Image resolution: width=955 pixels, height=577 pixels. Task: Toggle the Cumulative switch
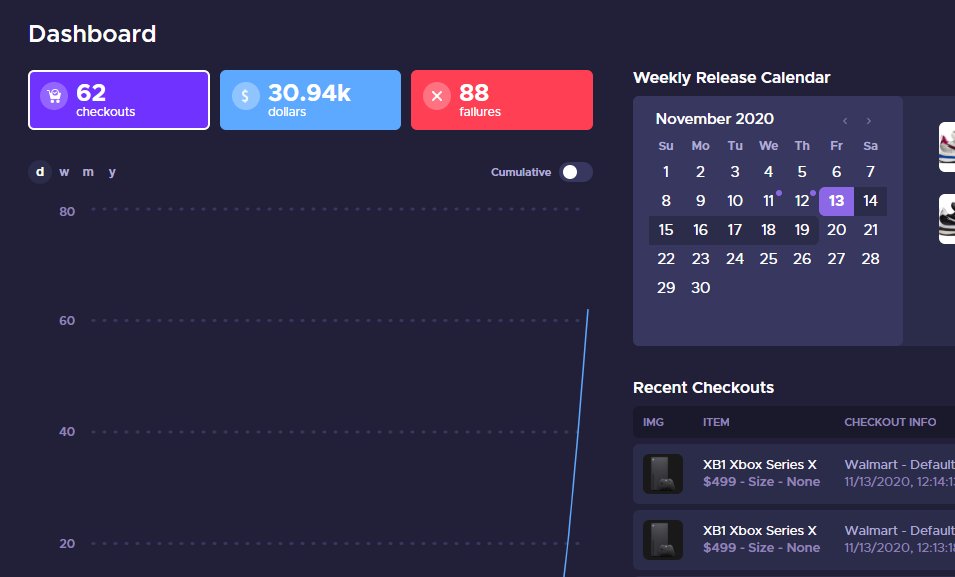tap(576, 172)
